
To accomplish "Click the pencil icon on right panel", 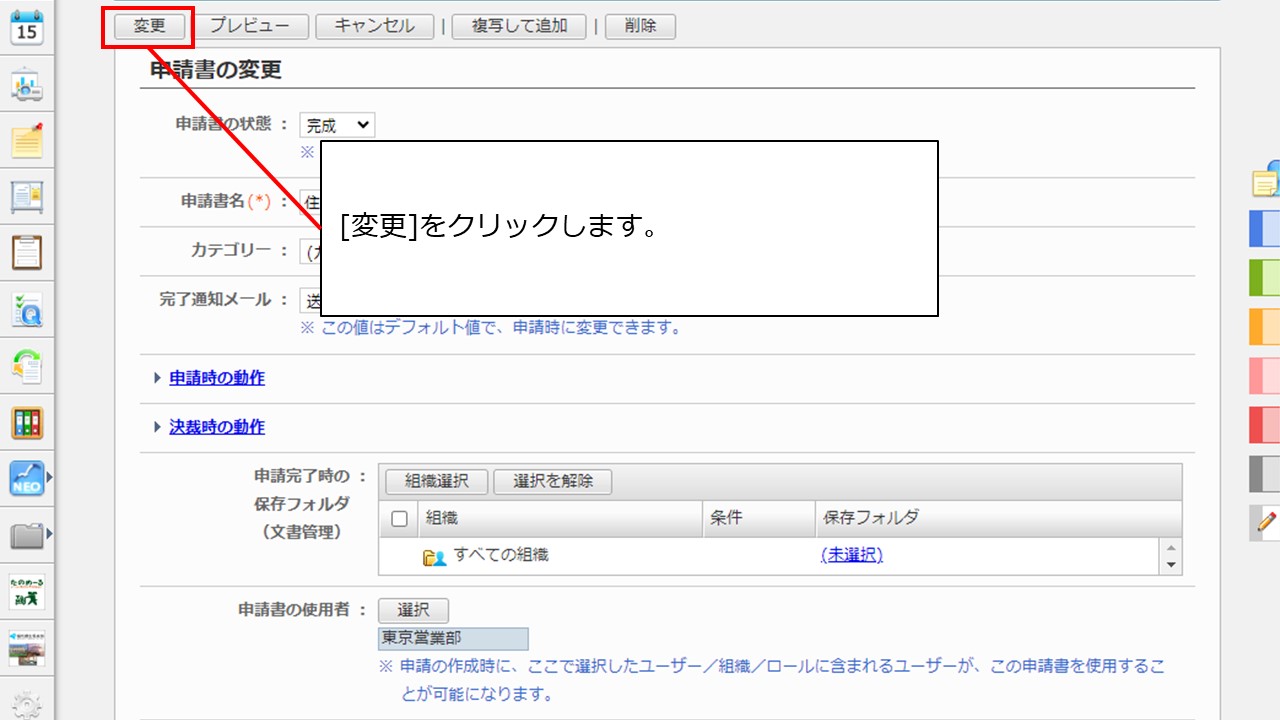I will 1266,521.
